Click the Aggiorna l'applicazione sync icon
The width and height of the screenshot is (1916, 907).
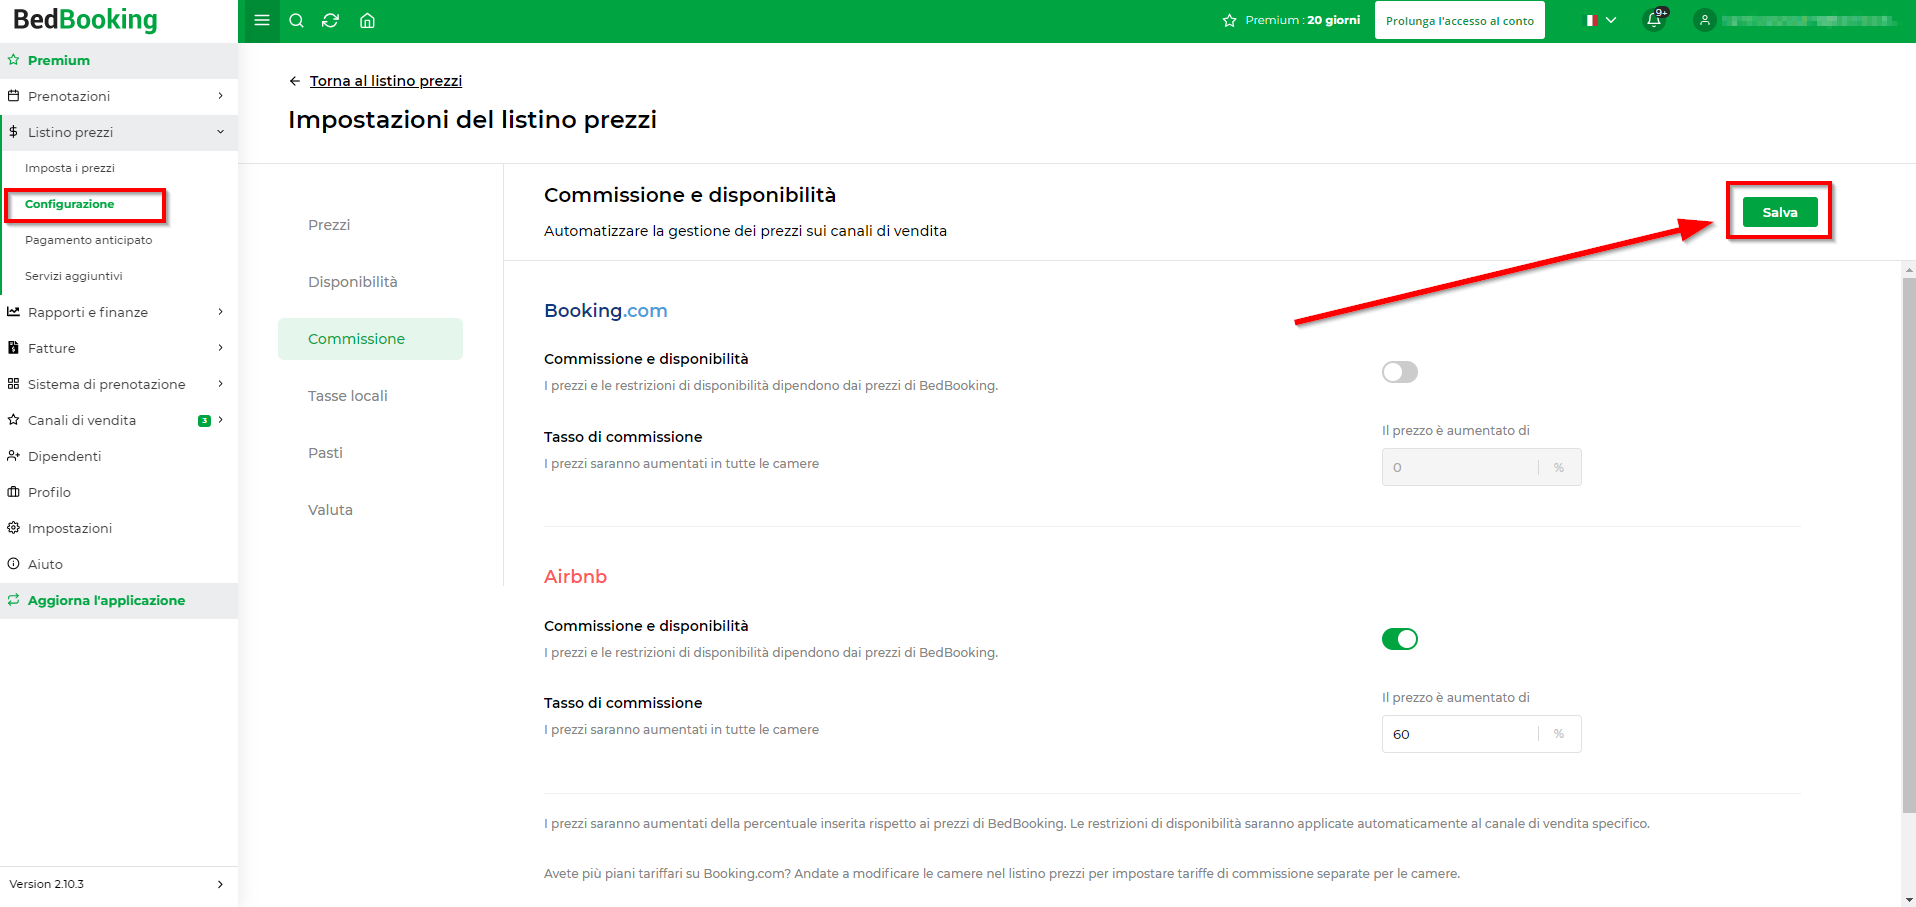(x=13, y=600)
